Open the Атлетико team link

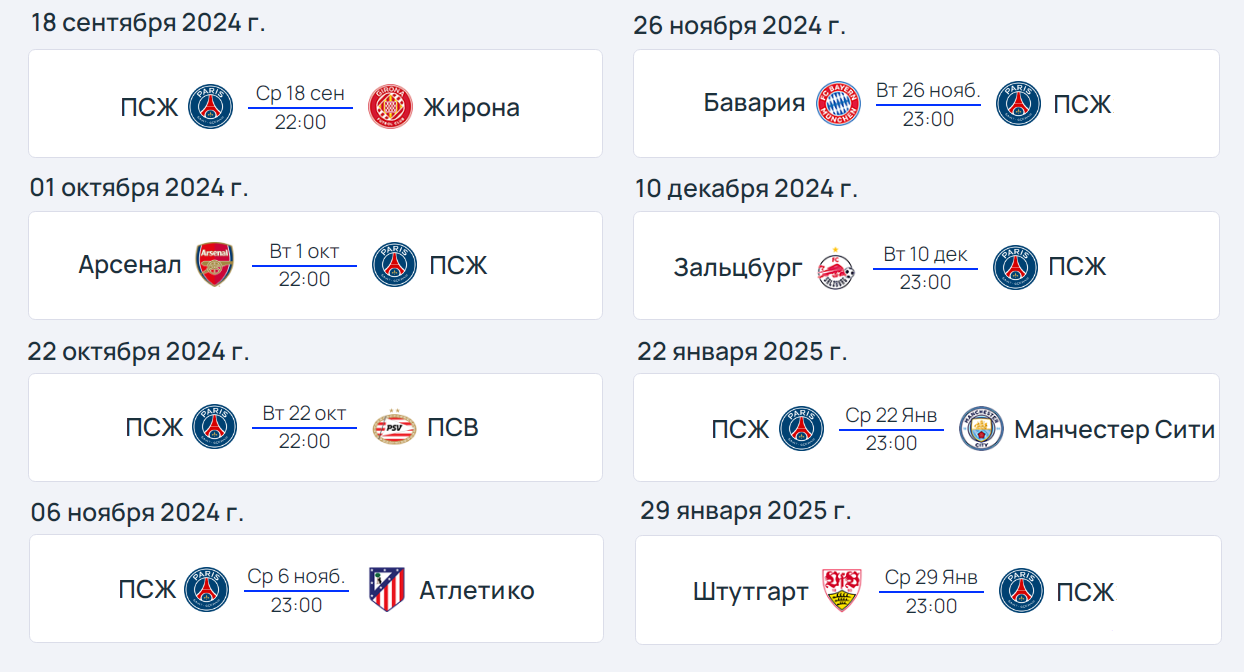click(x=477, y=590)
